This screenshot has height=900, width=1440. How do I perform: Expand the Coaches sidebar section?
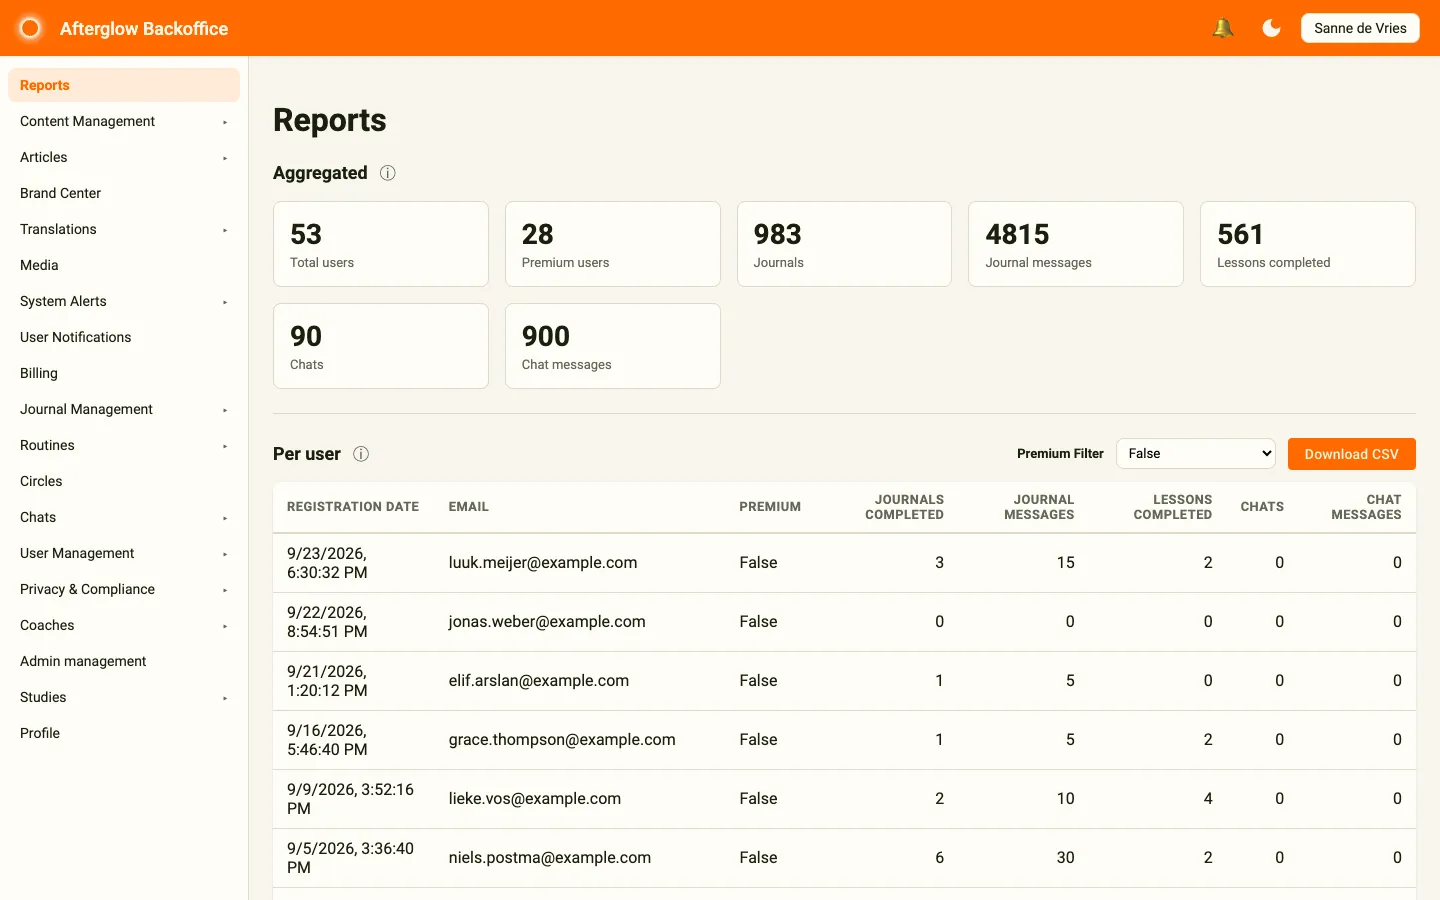click(124, 625)
